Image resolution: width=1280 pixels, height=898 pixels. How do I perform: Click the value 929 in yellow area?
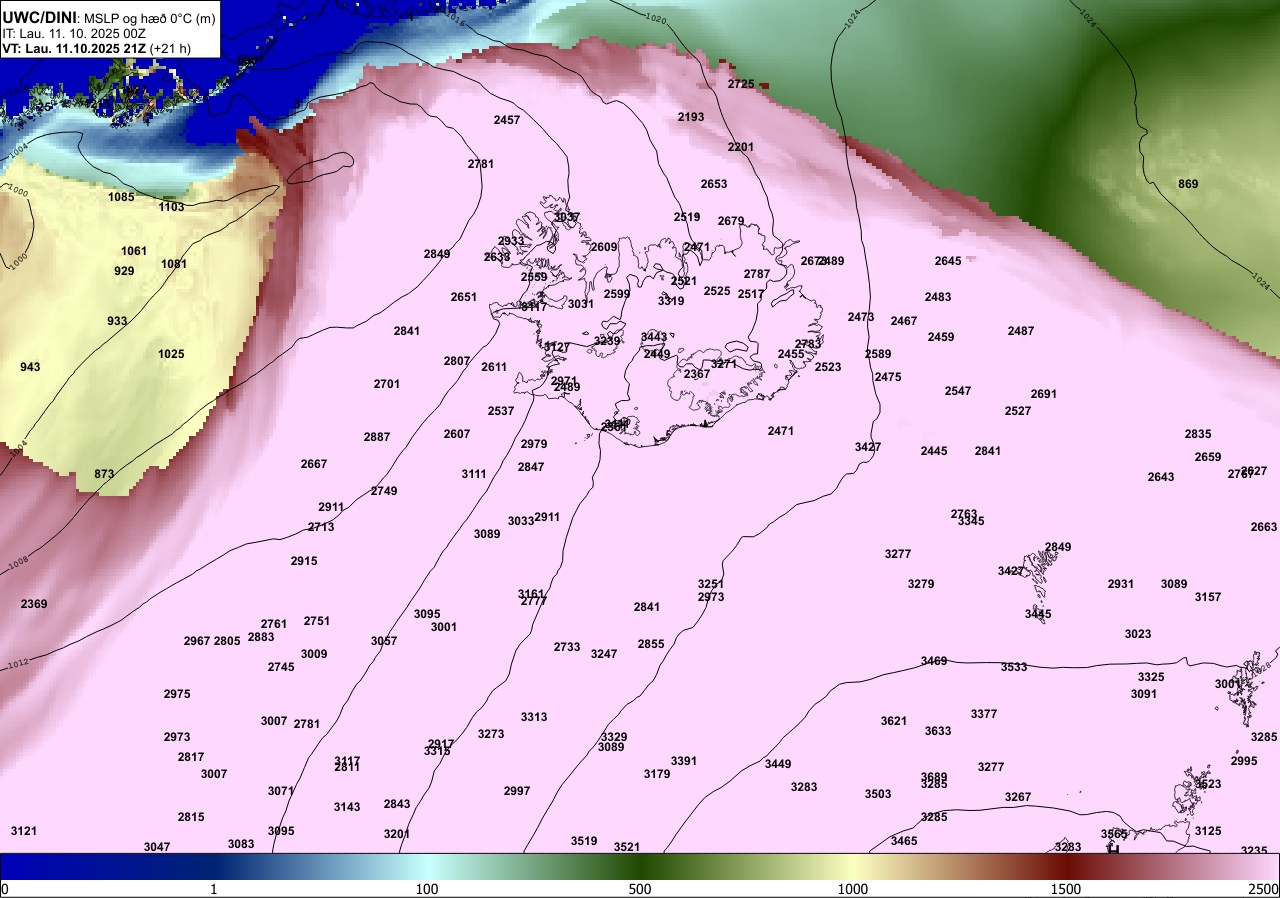pos(124,271)
